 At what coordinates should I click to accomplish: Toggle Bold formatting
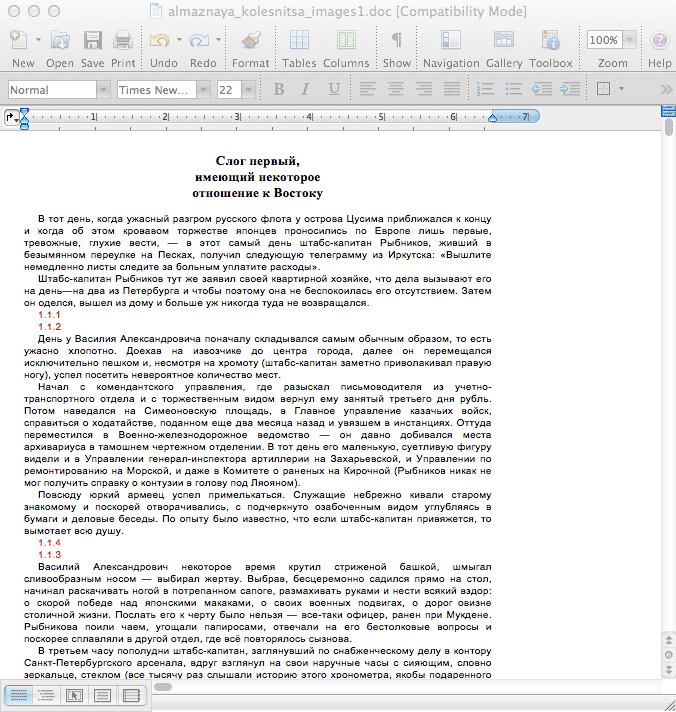[x=280, y=90]
